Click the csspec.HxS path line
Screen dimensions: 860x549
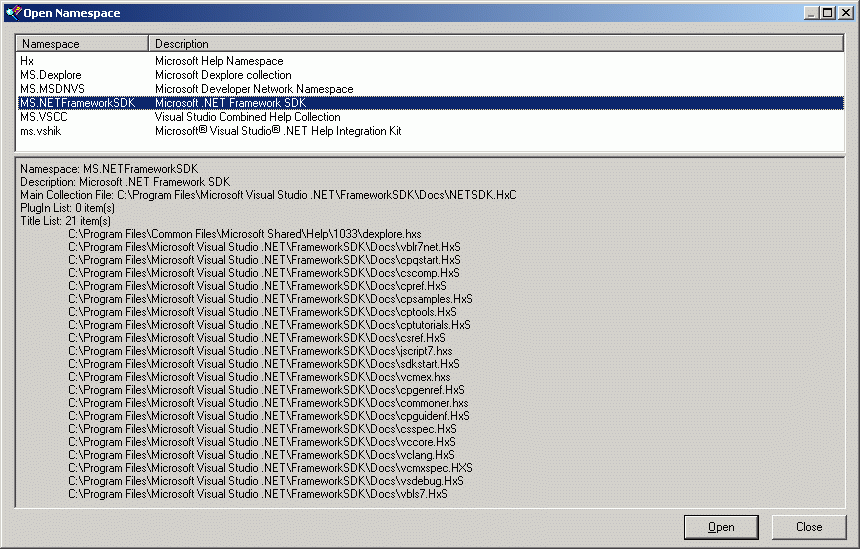(262, 429)
